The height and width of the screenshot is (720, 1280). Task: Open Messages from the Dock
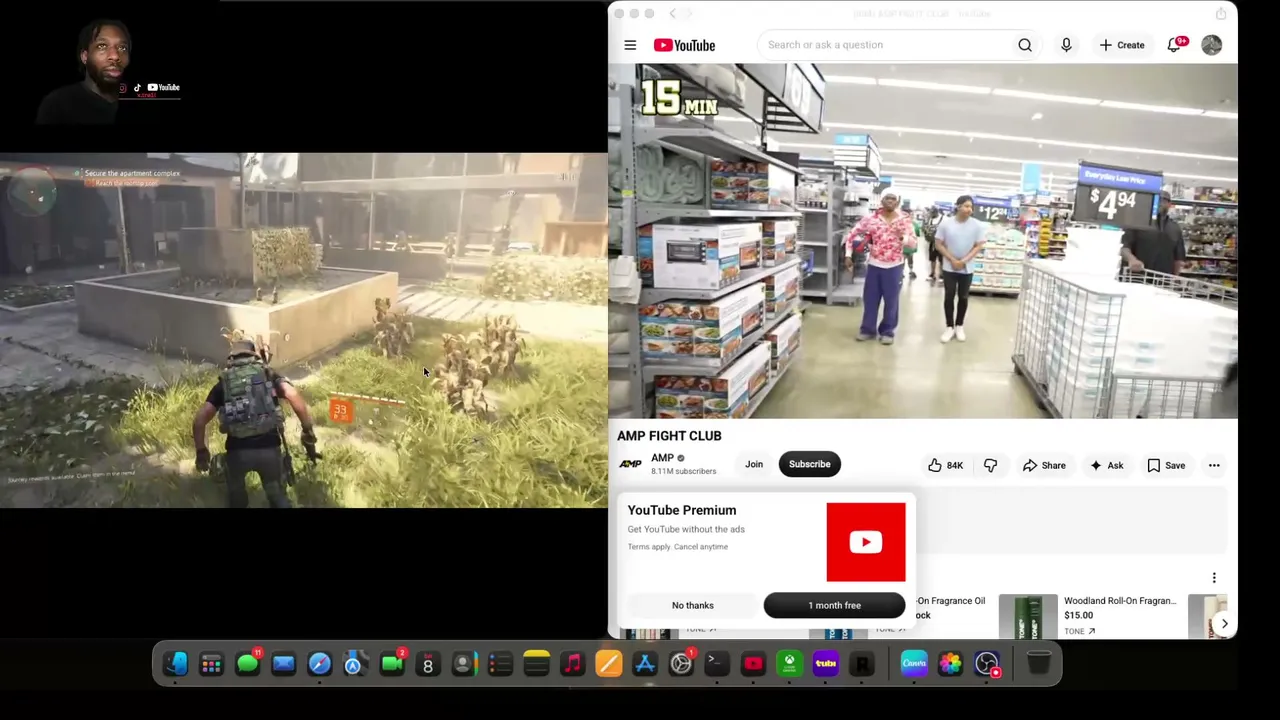[247, 663]
